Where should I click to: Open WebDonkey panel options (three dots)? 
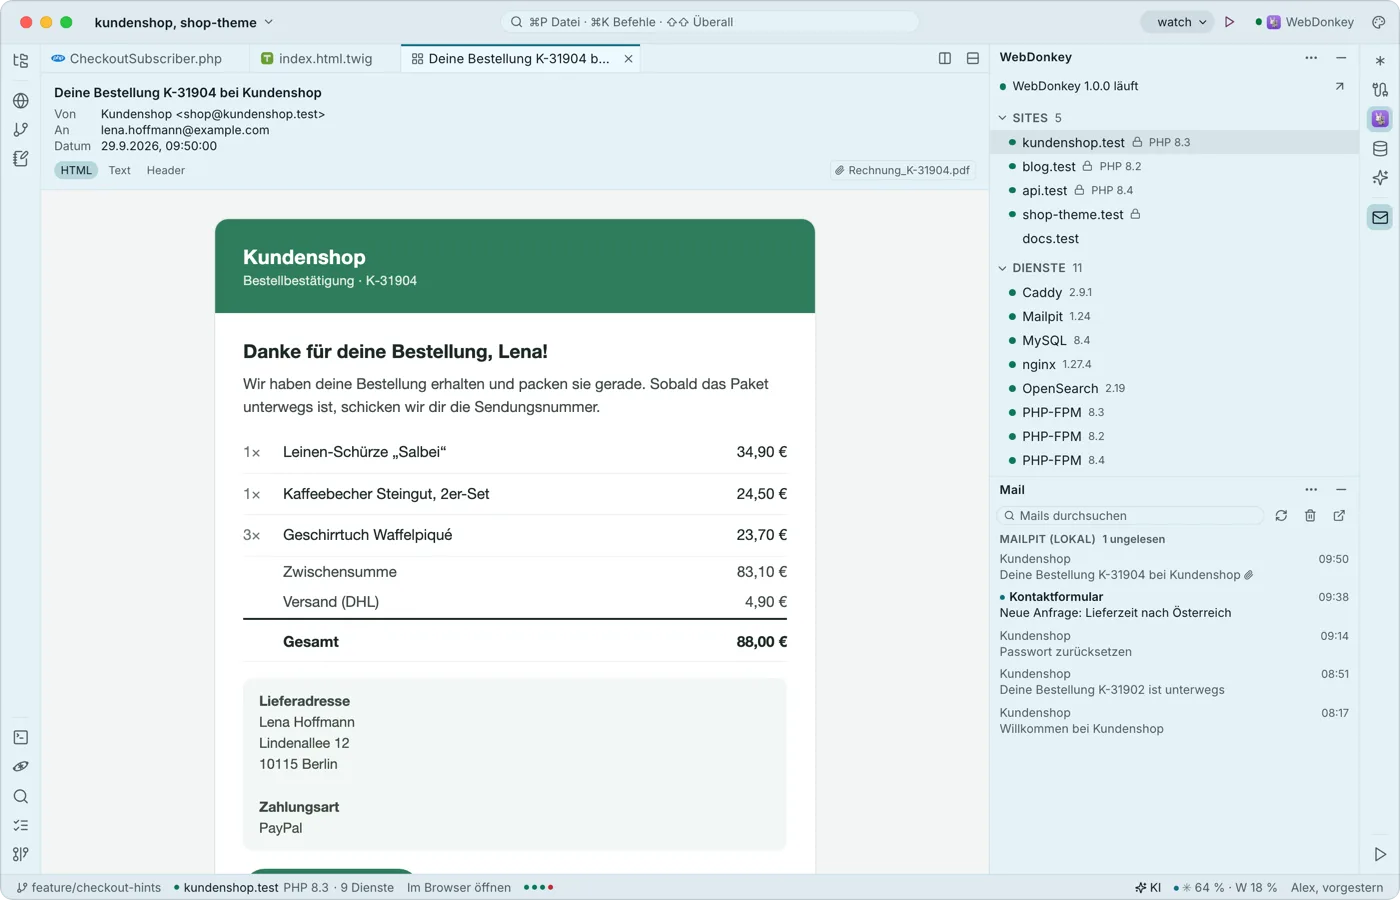pos(1311,58)
